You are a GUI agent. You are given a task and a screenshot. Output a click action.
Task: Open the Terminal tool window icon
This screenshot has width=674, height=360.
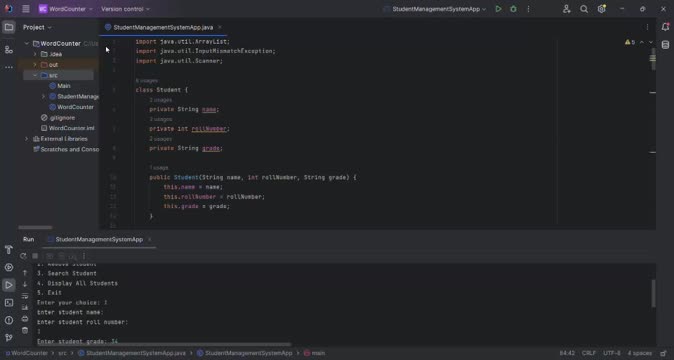(x=9, y=303)
